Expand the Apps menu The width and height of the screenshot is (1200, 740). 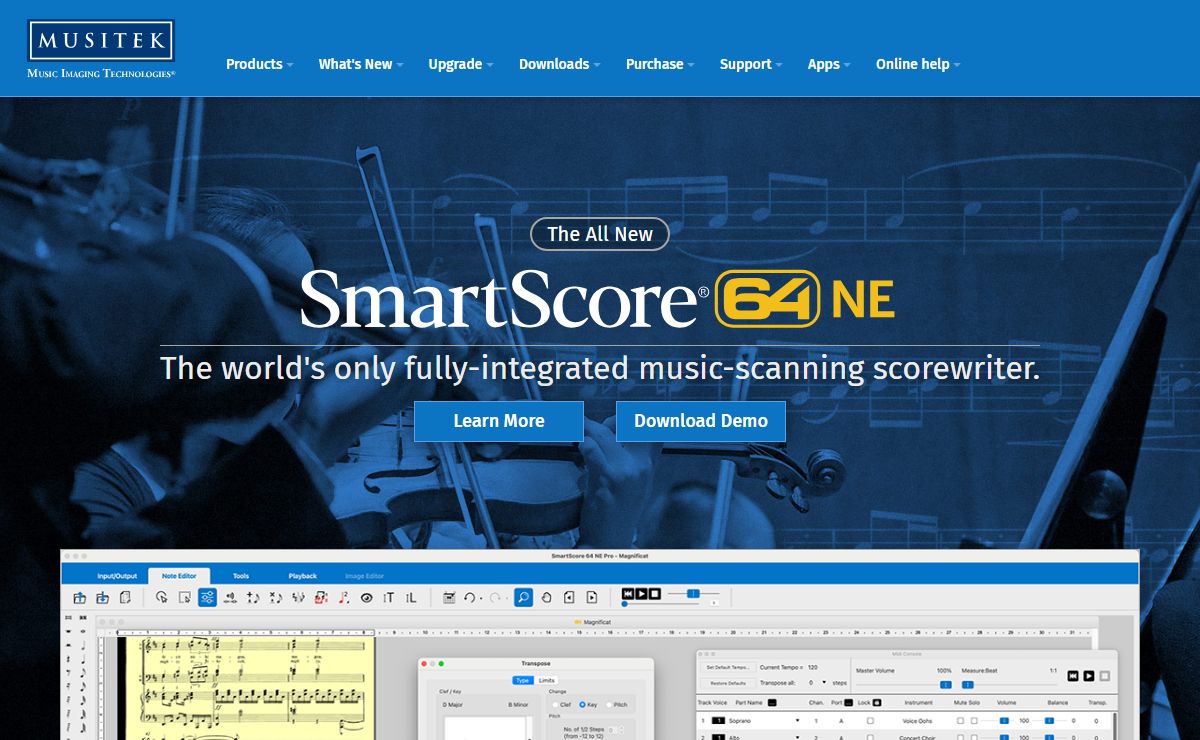coord(829,64)
